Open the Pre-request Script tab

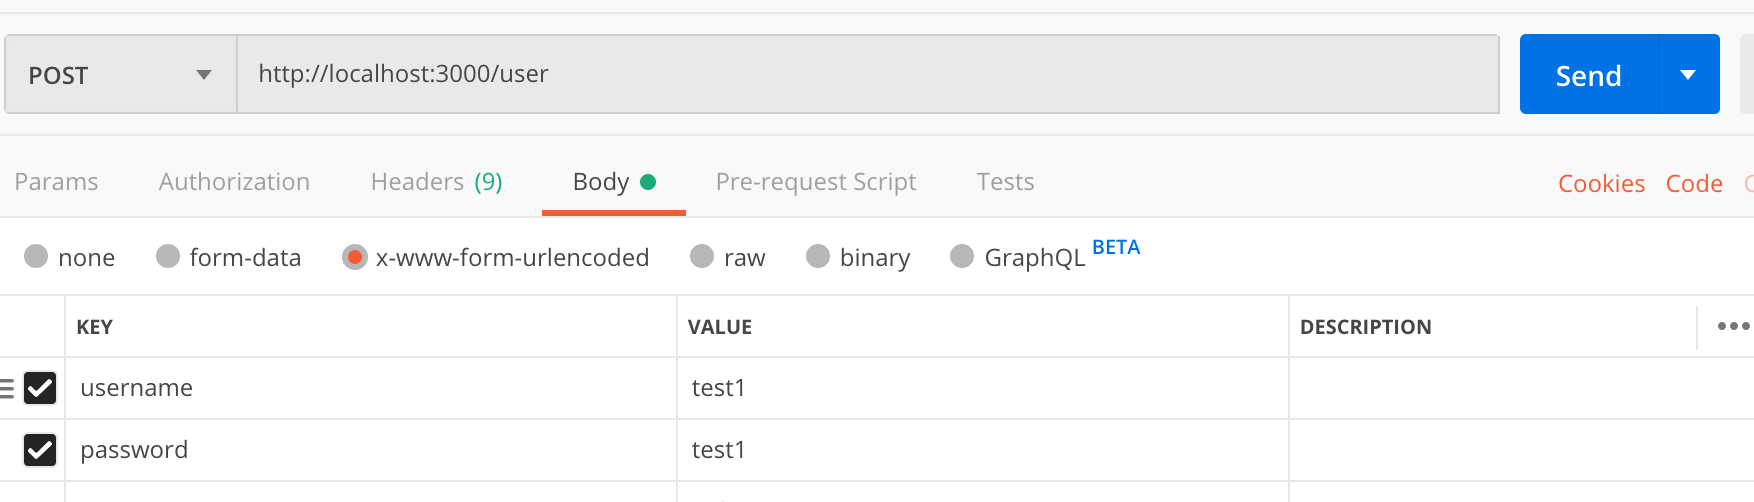pos(816,182)
